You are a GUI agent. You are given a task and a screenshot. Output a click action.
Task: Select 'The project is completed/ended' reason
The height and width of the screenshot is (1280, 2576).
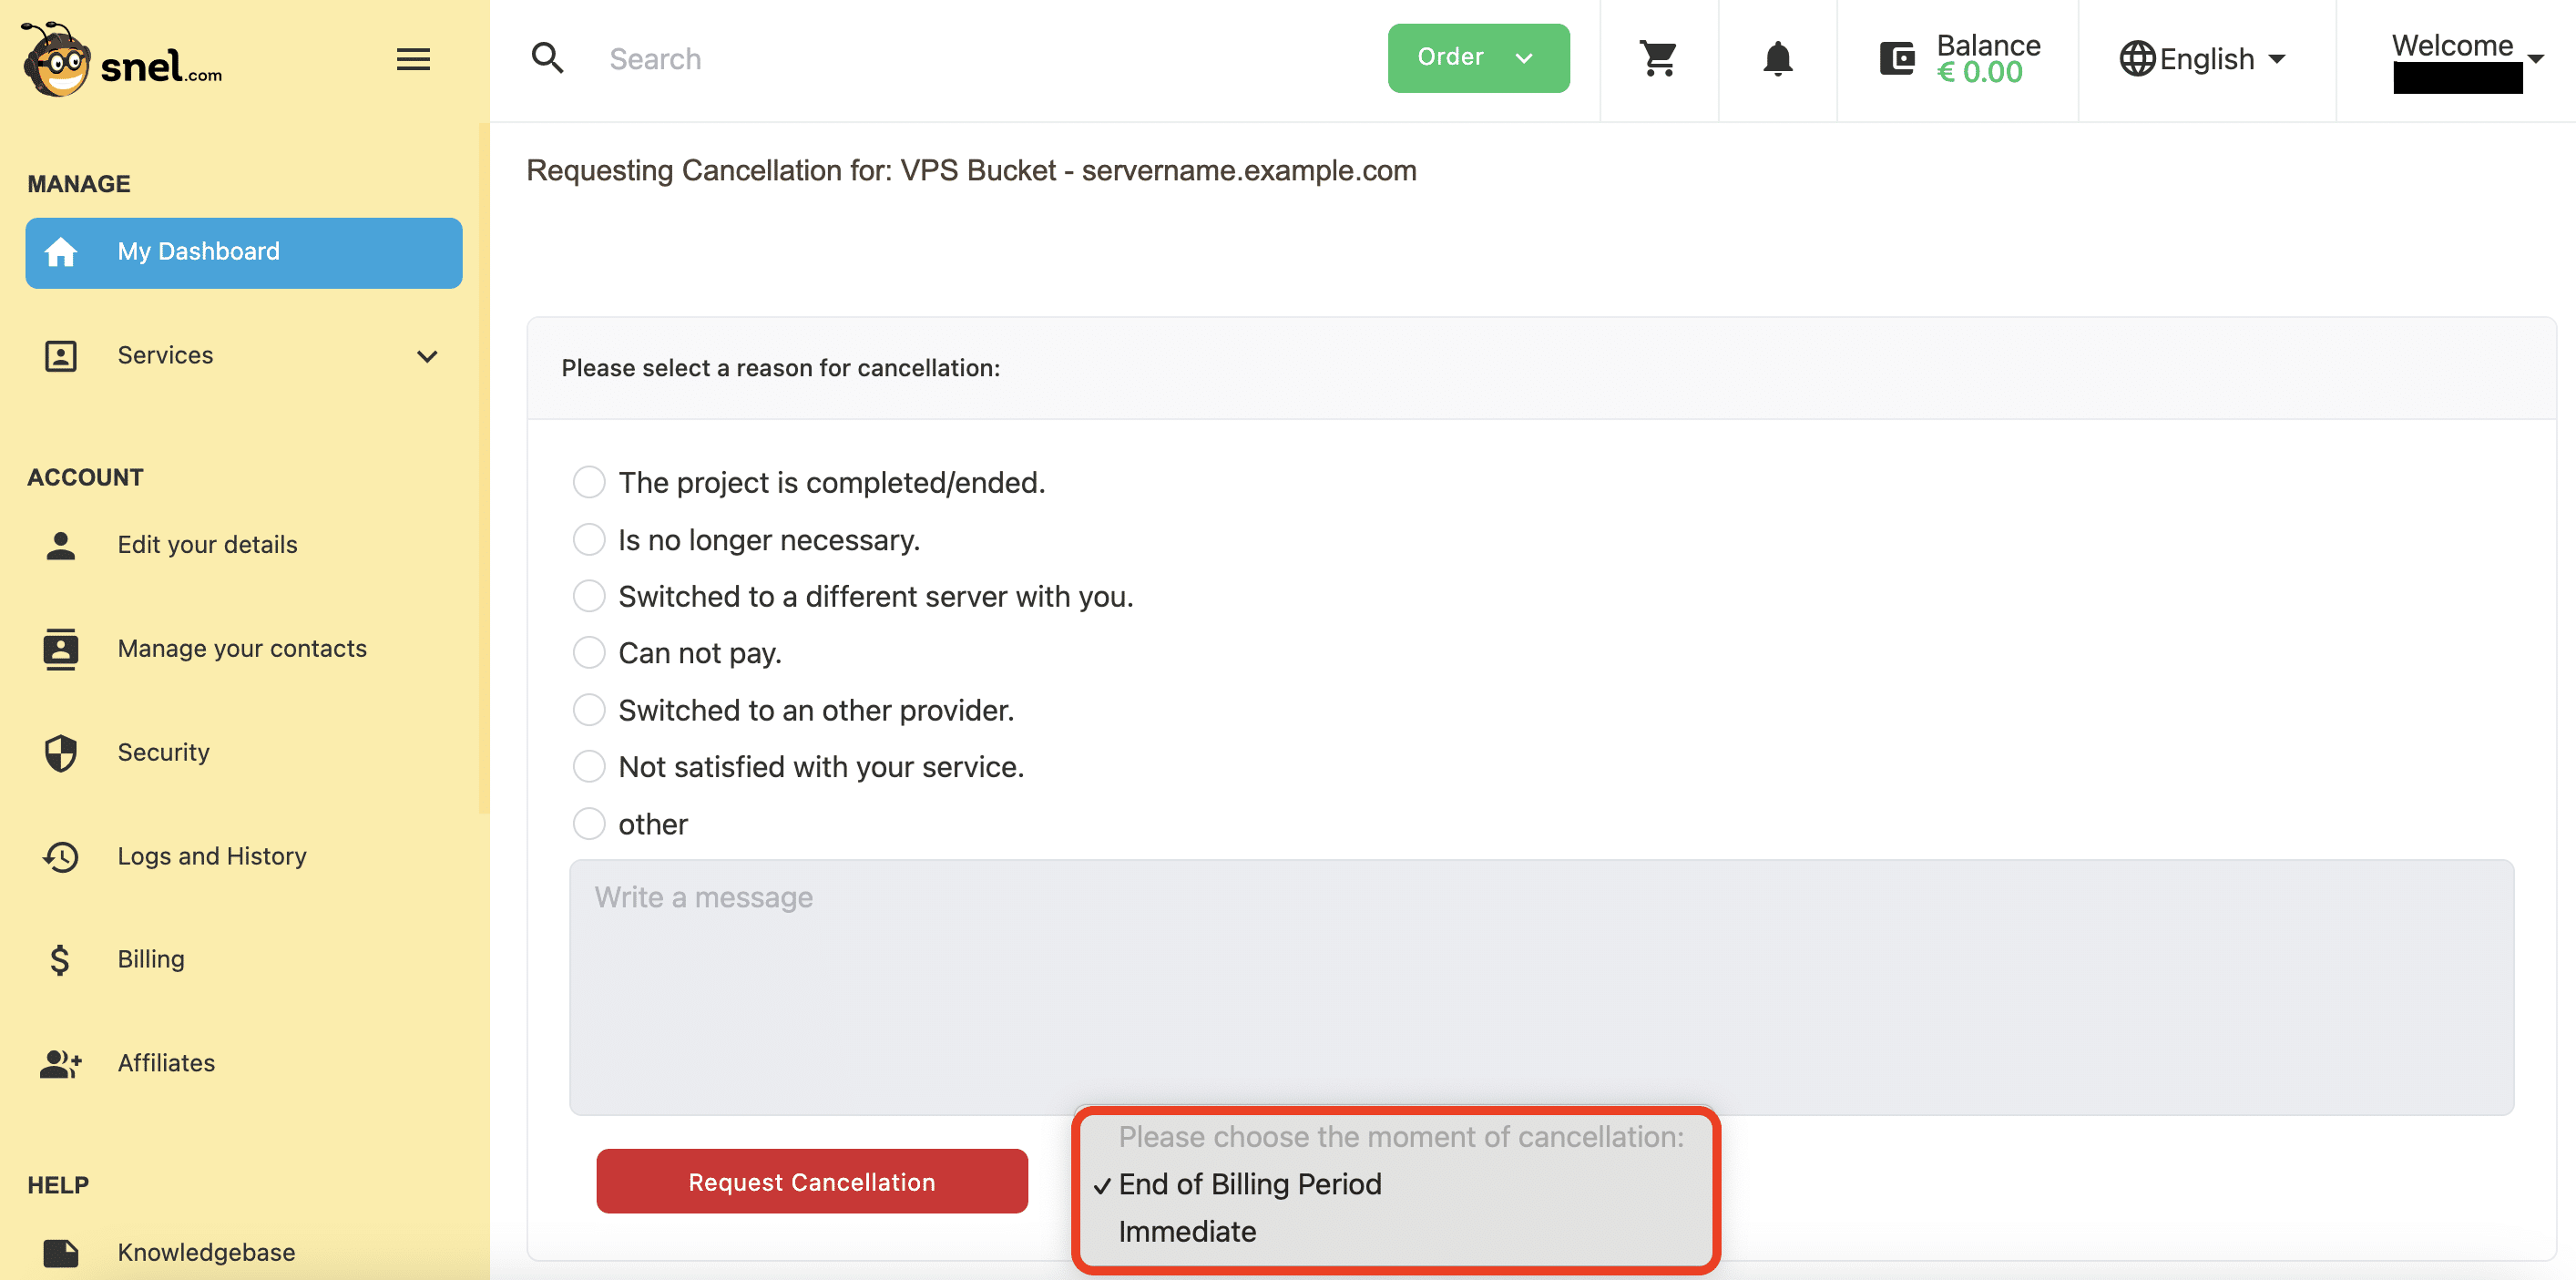[589, 482]
